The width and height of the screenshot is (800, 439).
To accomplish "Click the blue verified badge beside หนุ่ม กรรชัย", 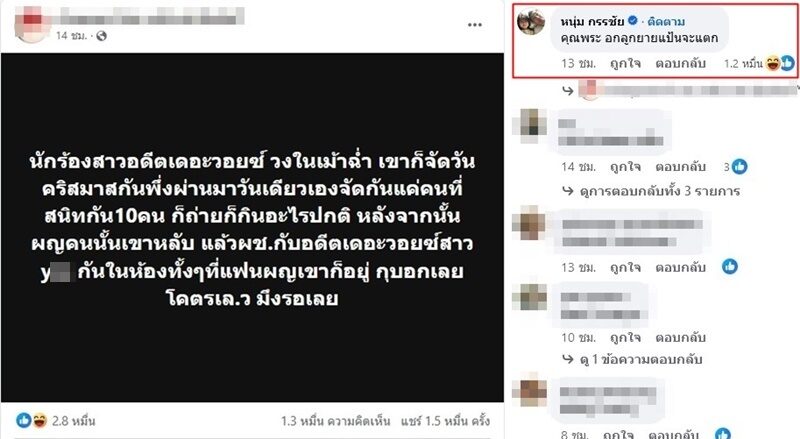I will point(633,20).
